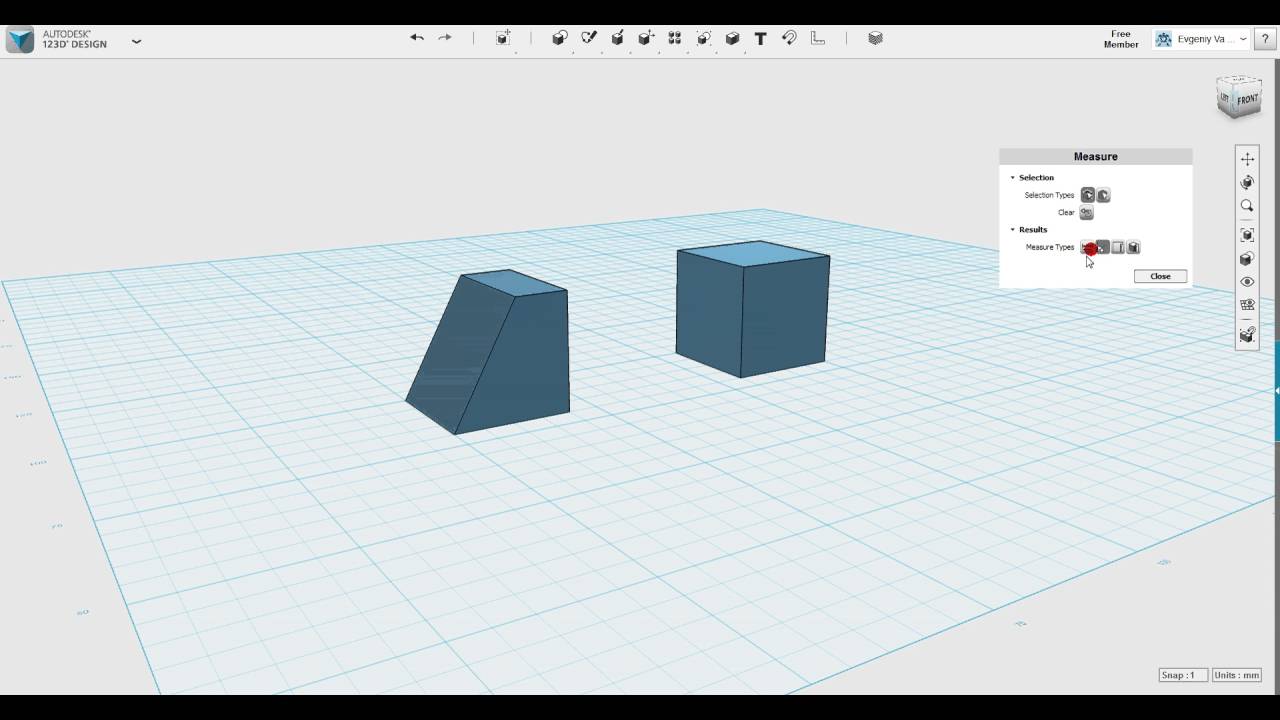Select the Text tool
The width and height of the screenshot is (1280, 720).
[x=761, y=38]
